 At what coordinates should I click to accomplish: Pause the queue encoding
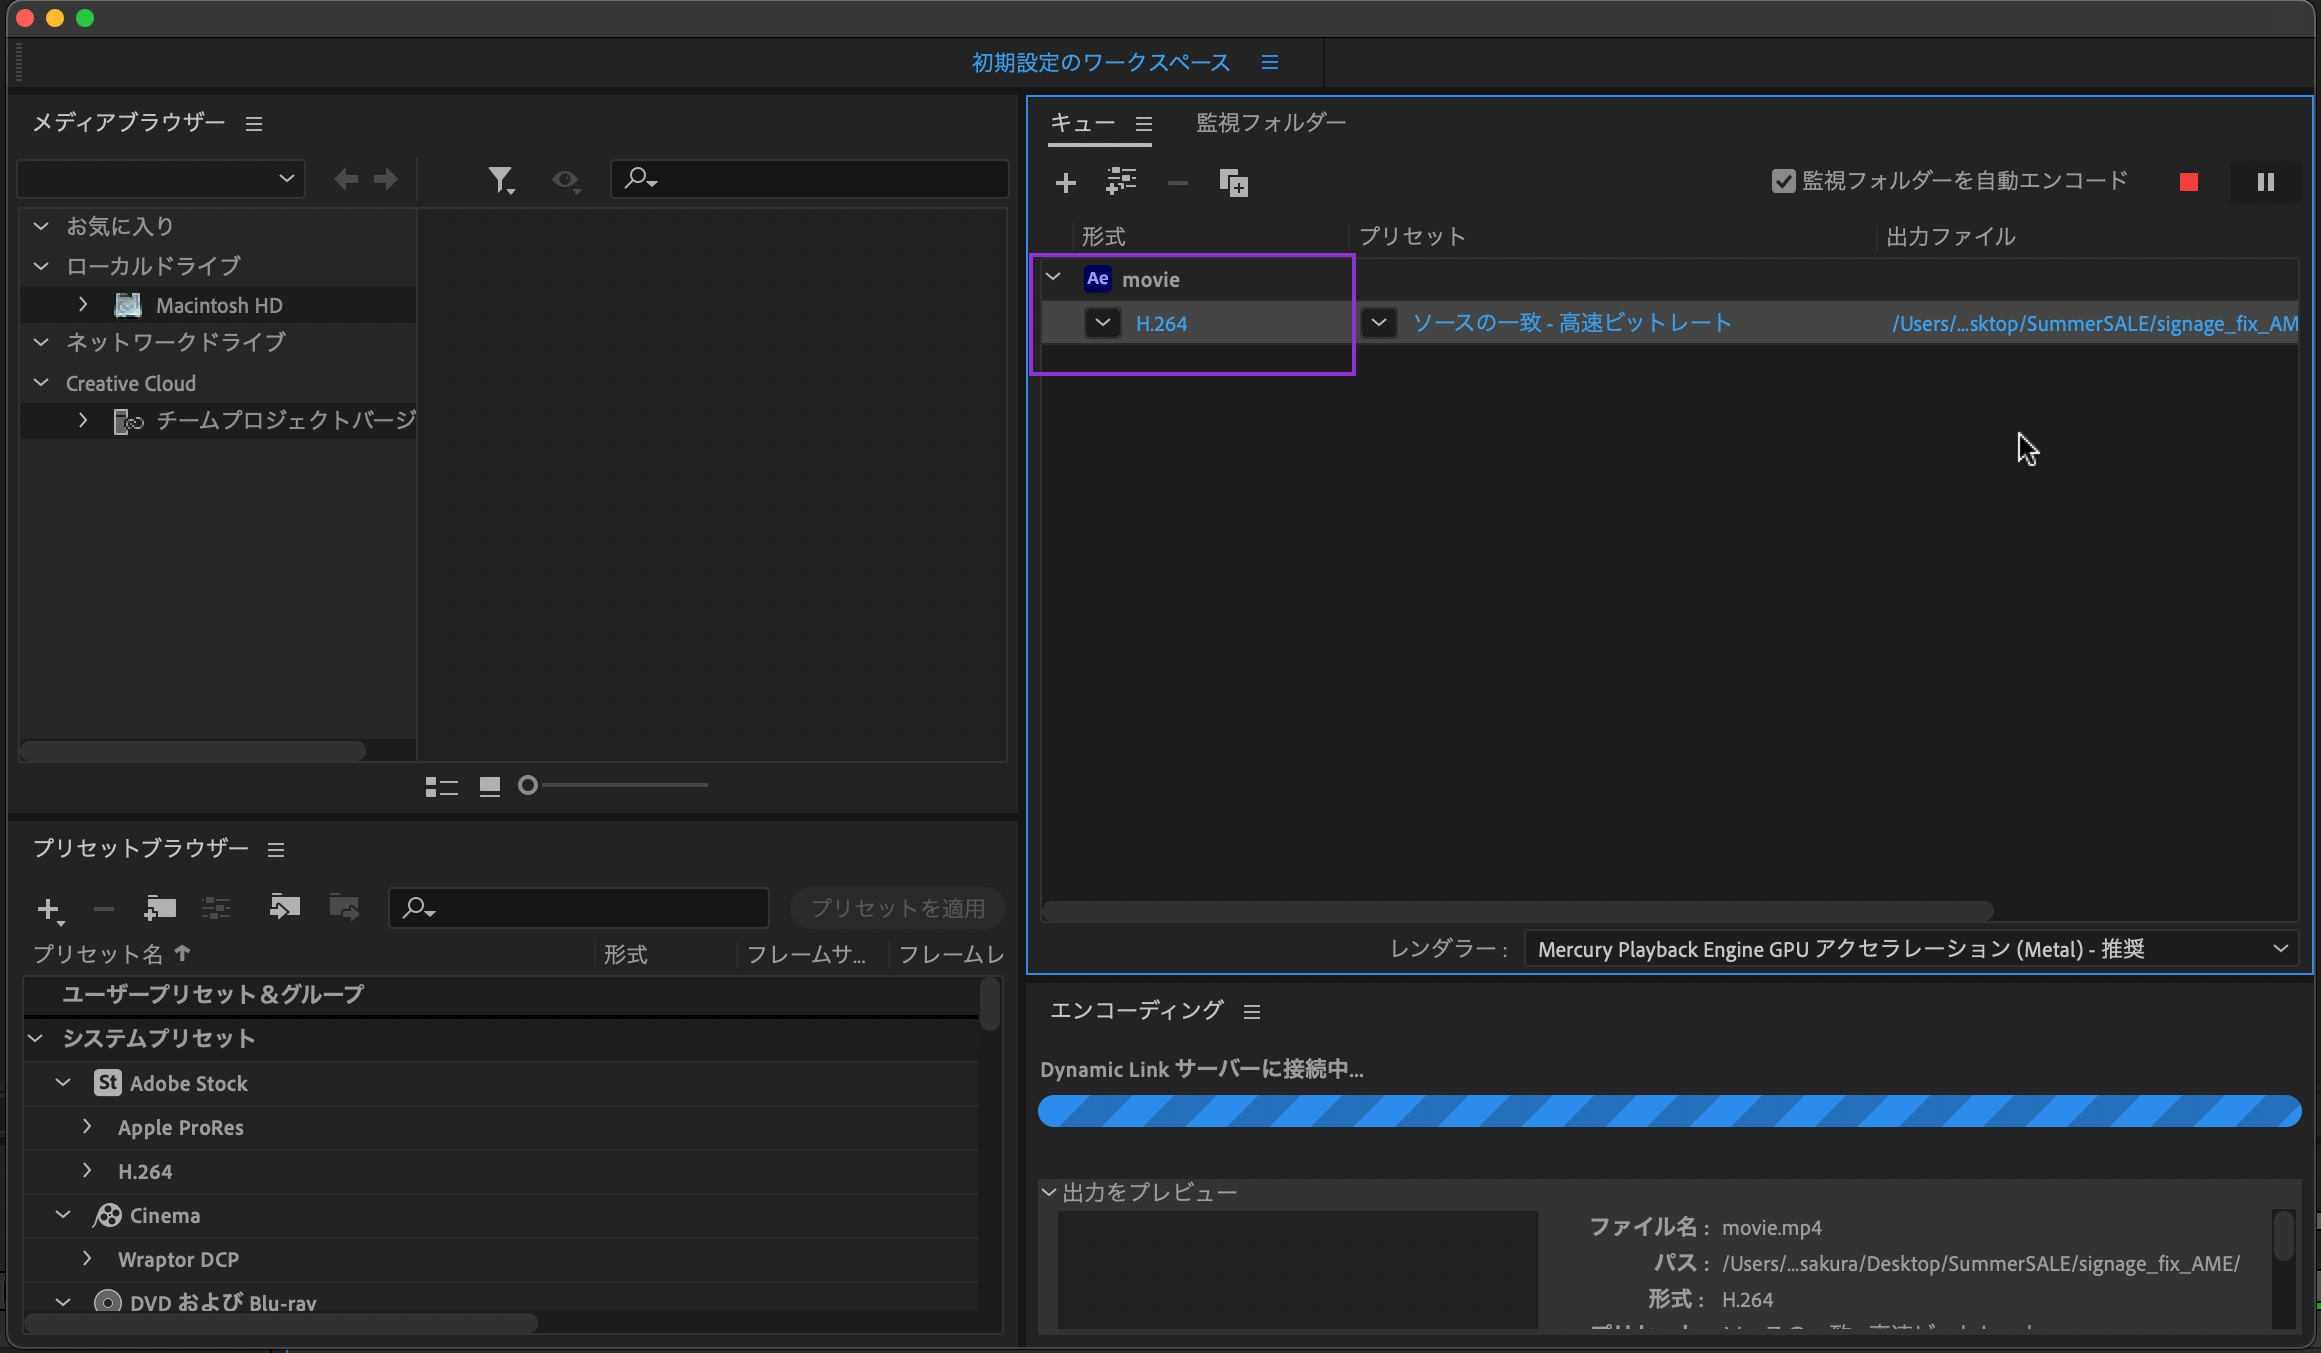tap(2265, 182)
